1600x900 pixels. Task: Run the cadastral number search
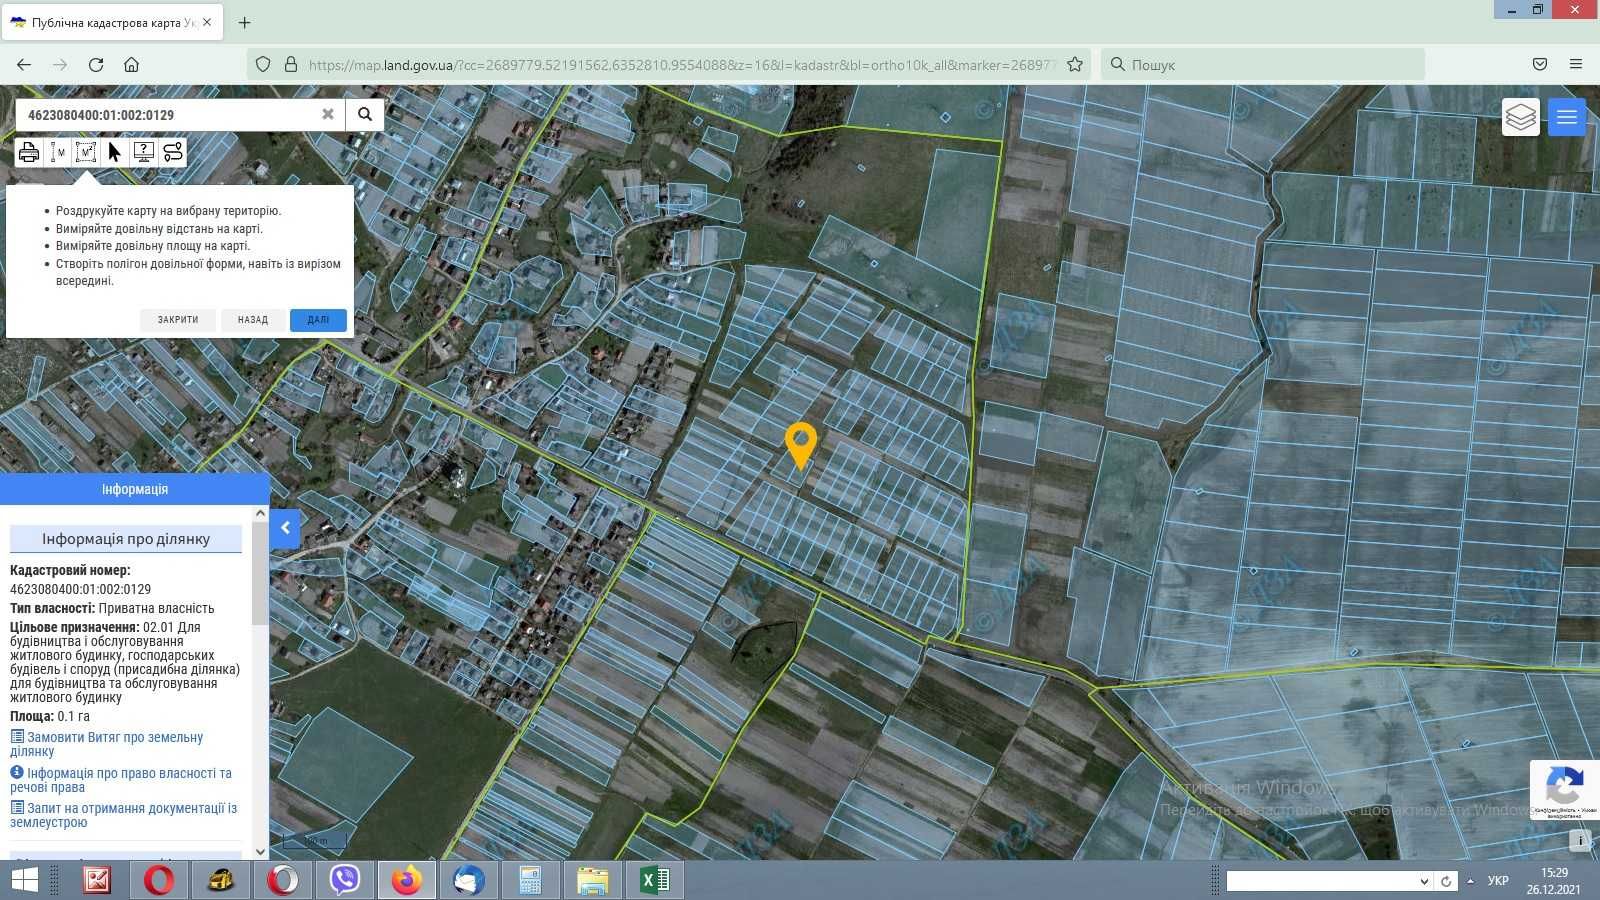(365, 115)
